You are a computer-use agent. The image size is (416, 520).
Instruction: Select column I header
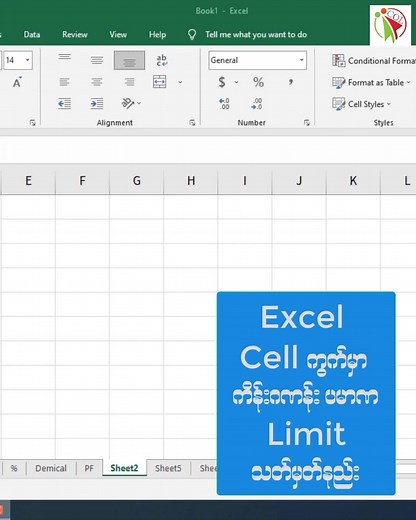(245, 181)
